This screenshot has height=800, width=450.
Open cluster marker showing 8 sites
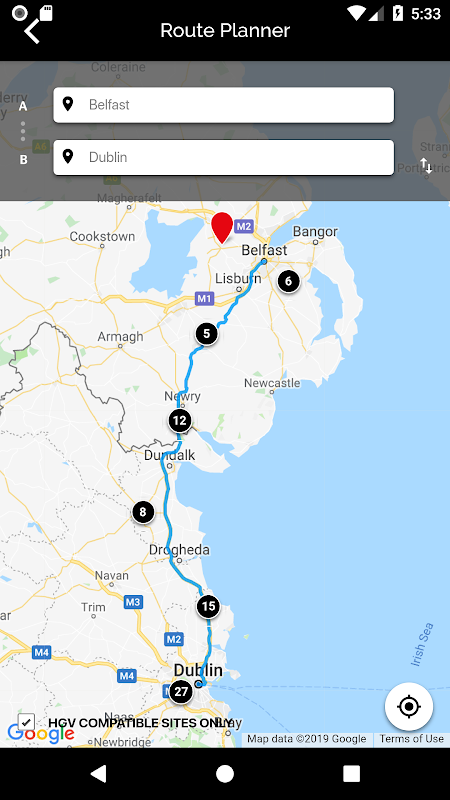point(143,512)
